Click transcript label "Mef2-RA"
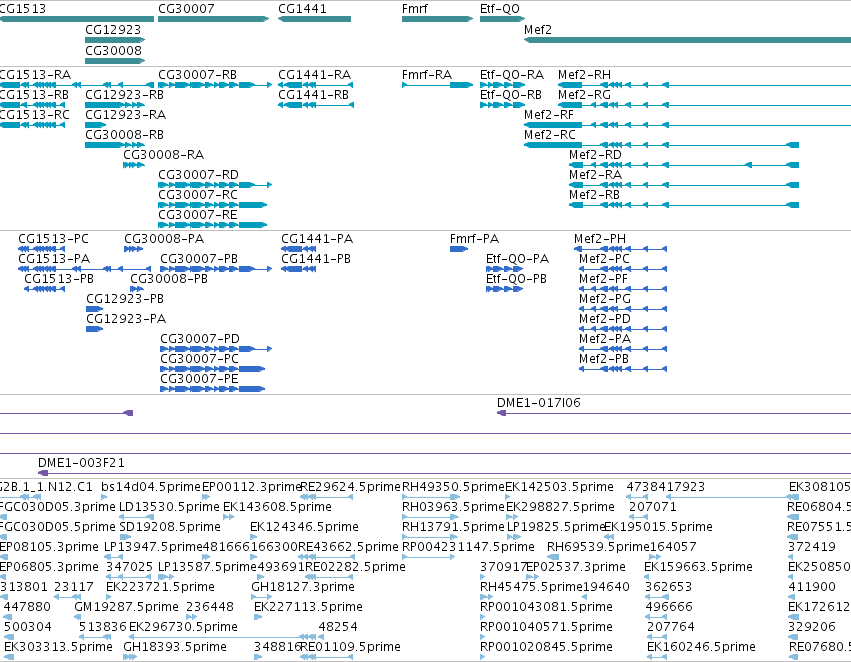The width and height of the screenshot is (851, 662). pos(595,175)
